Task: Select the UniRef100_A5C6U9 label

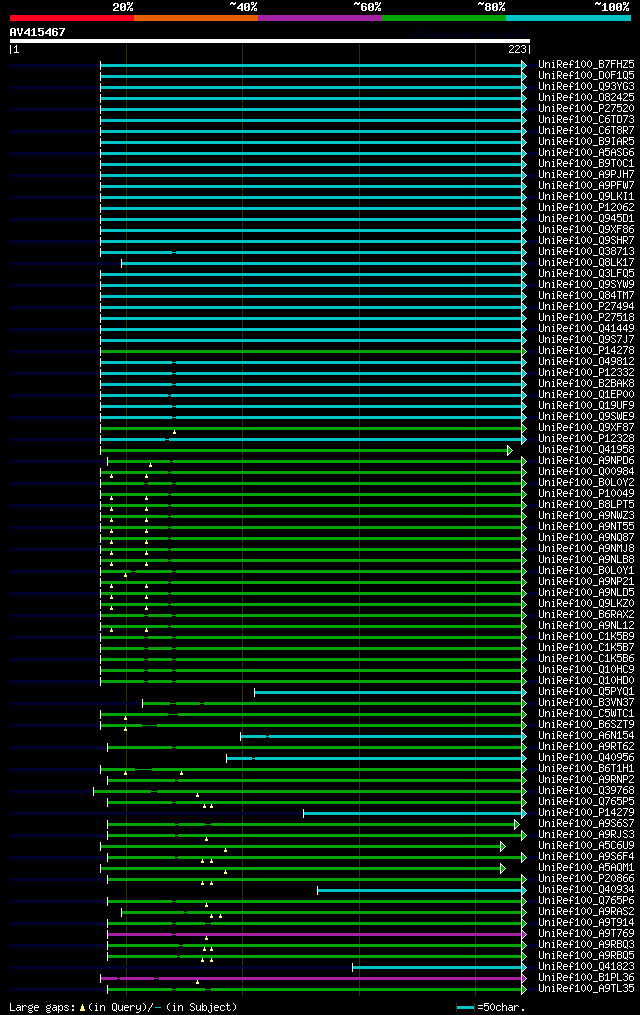Action: pos(586,846)
